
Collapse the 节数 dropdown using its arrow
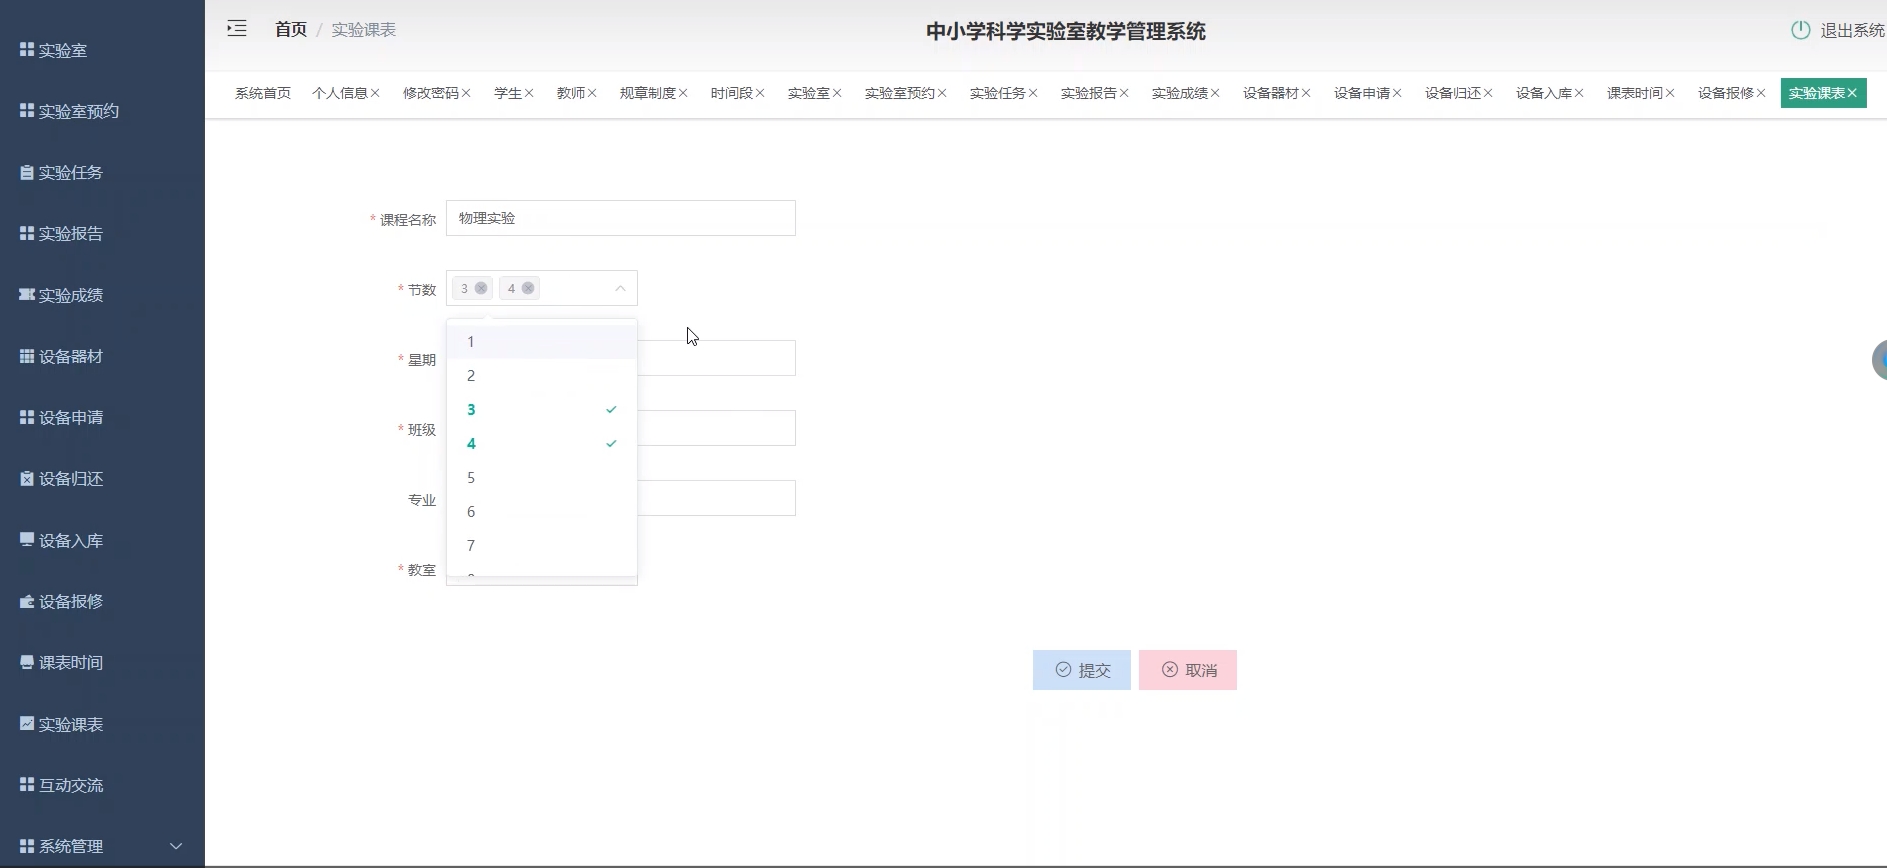click(x=620, y=288)
